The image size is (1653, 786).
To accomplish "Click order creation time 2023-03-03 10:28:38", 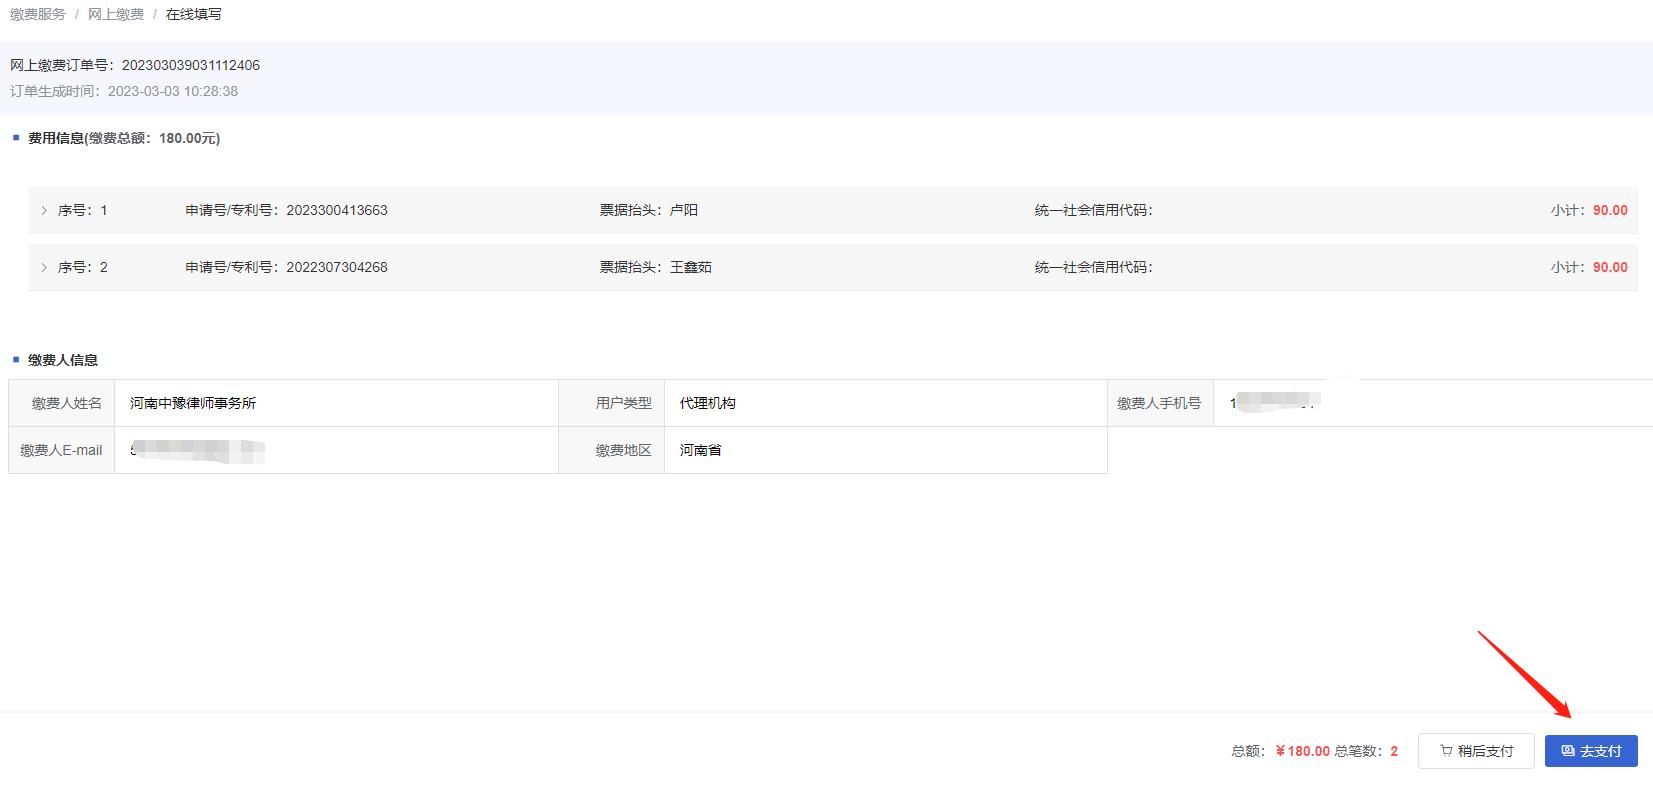I will tap(173, 91).
